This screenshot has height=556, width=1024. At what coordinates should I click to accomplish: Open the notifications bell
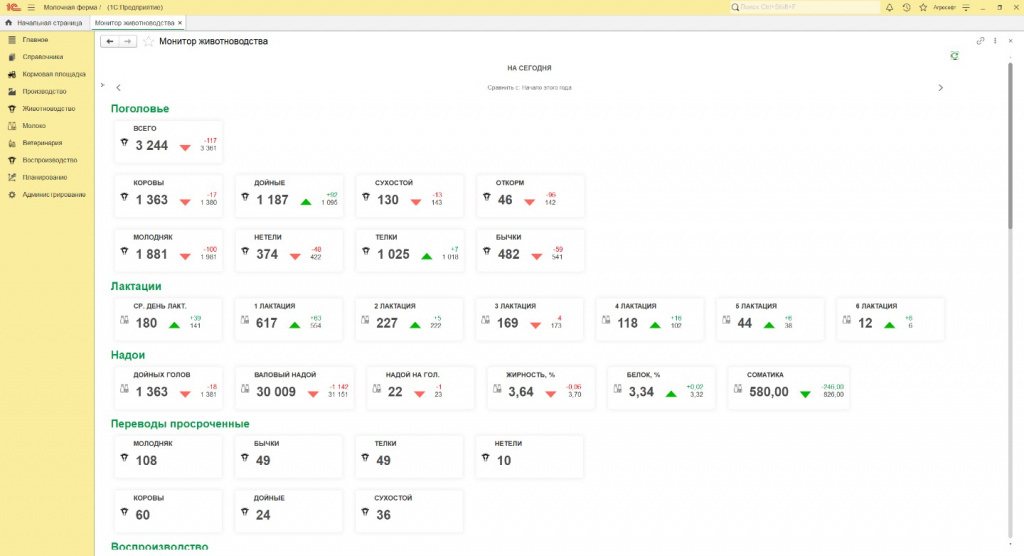[x=890, y=7]
